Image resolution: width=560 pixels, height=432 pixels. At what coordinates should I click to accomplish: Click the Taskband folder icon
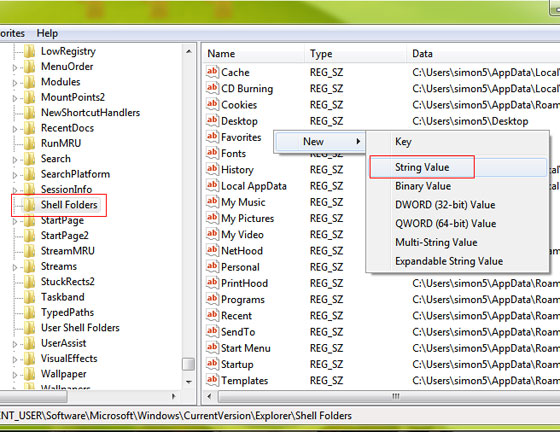(x=29, y=297)
